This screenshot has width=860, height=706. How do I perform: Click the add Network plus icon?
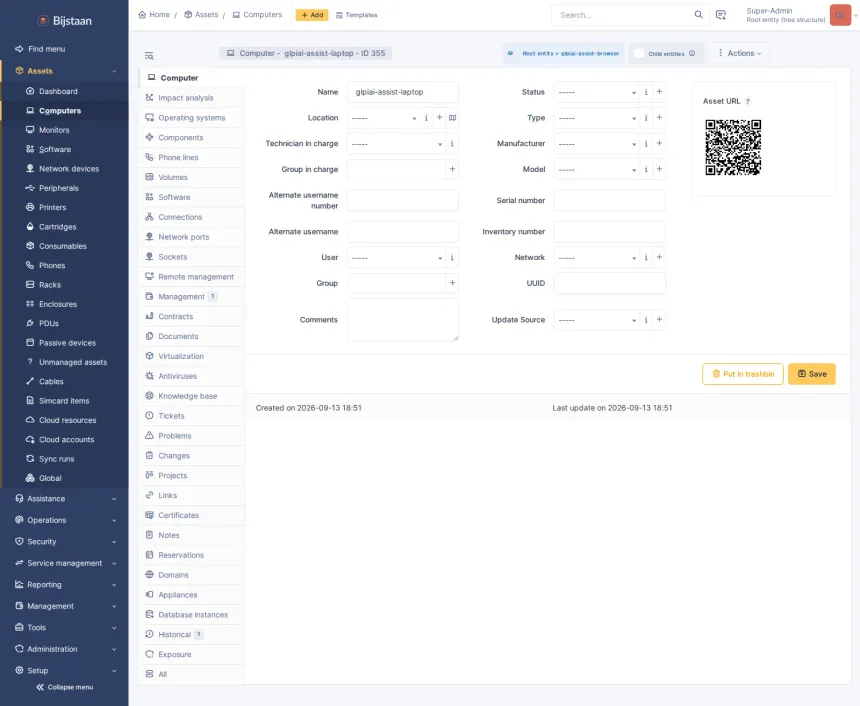coord(659,257)
